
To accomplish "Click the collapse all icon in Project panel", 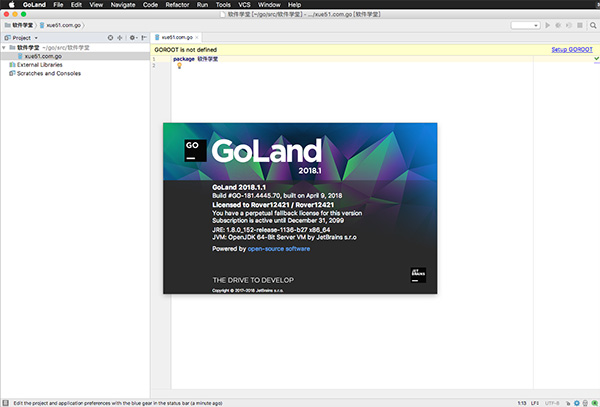I will coord(120,37).
